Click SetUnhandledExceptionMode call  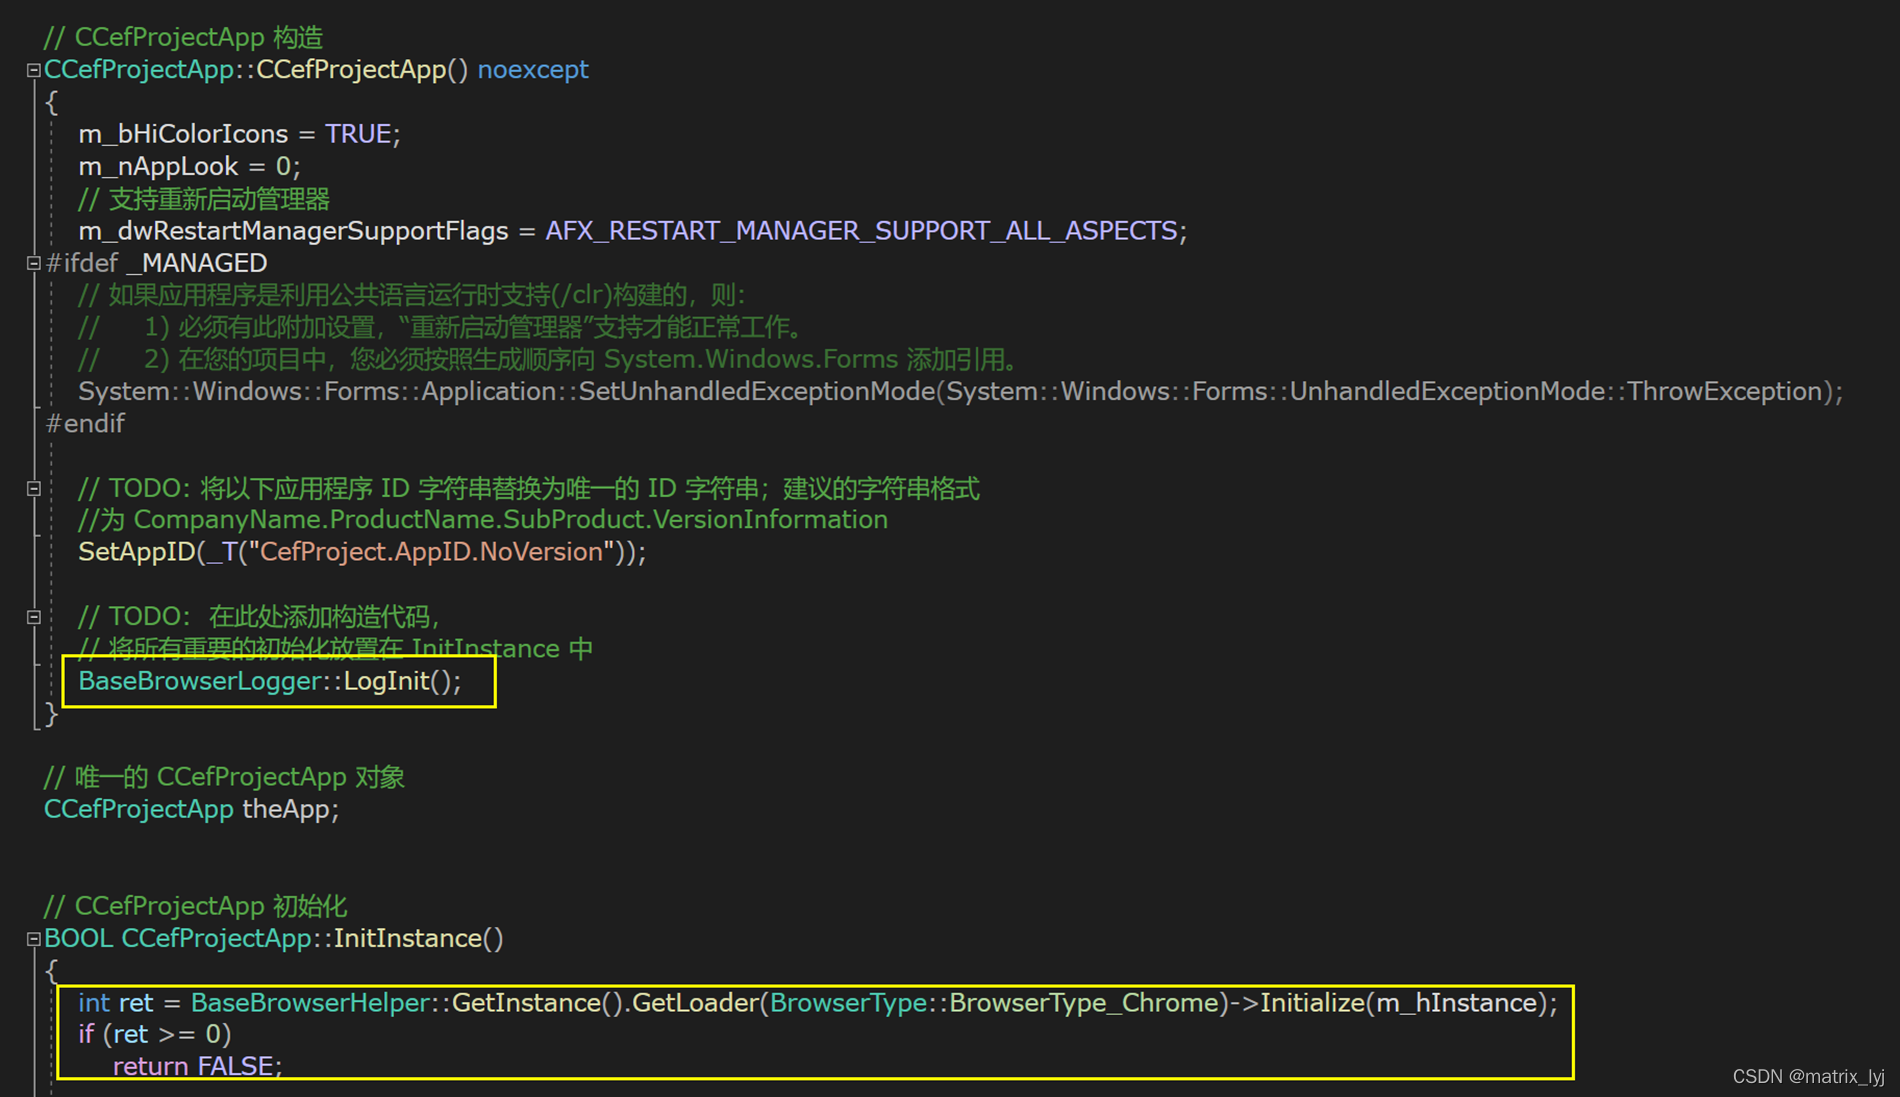point(756,391)
